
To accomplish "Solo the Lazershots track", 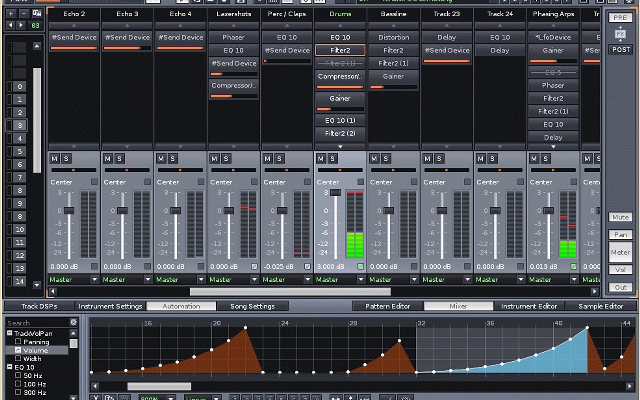I will [x=226, y=159].
